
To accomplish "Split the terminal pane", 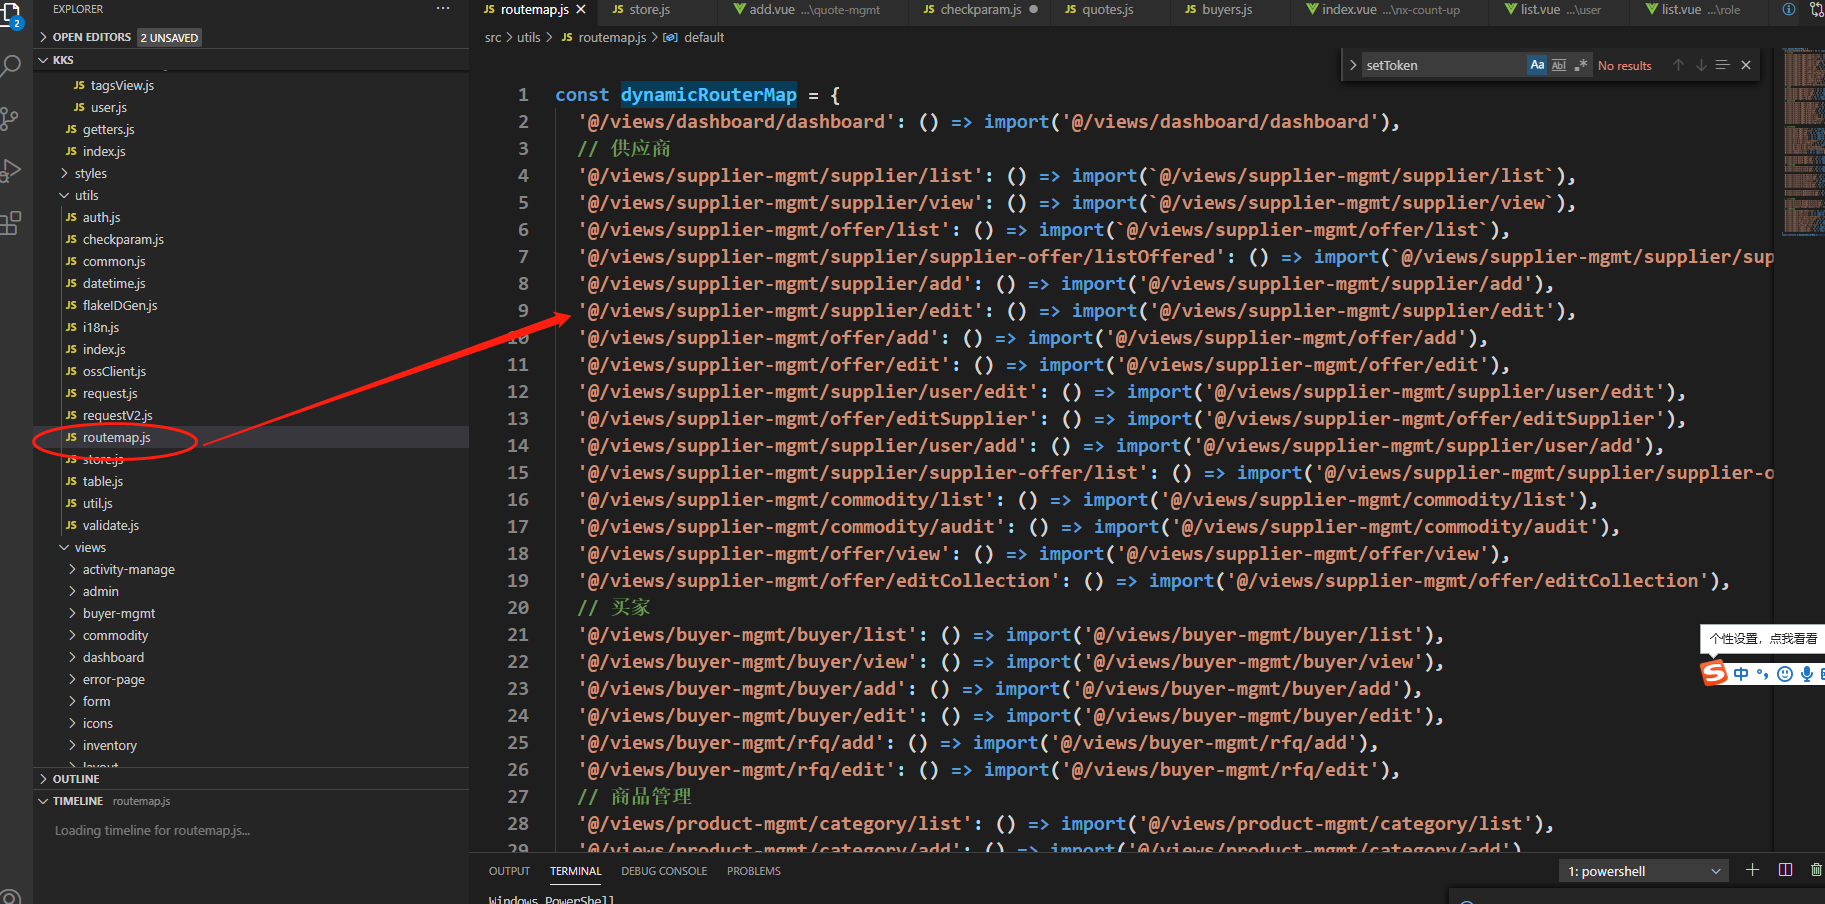I will [1785, 870].
